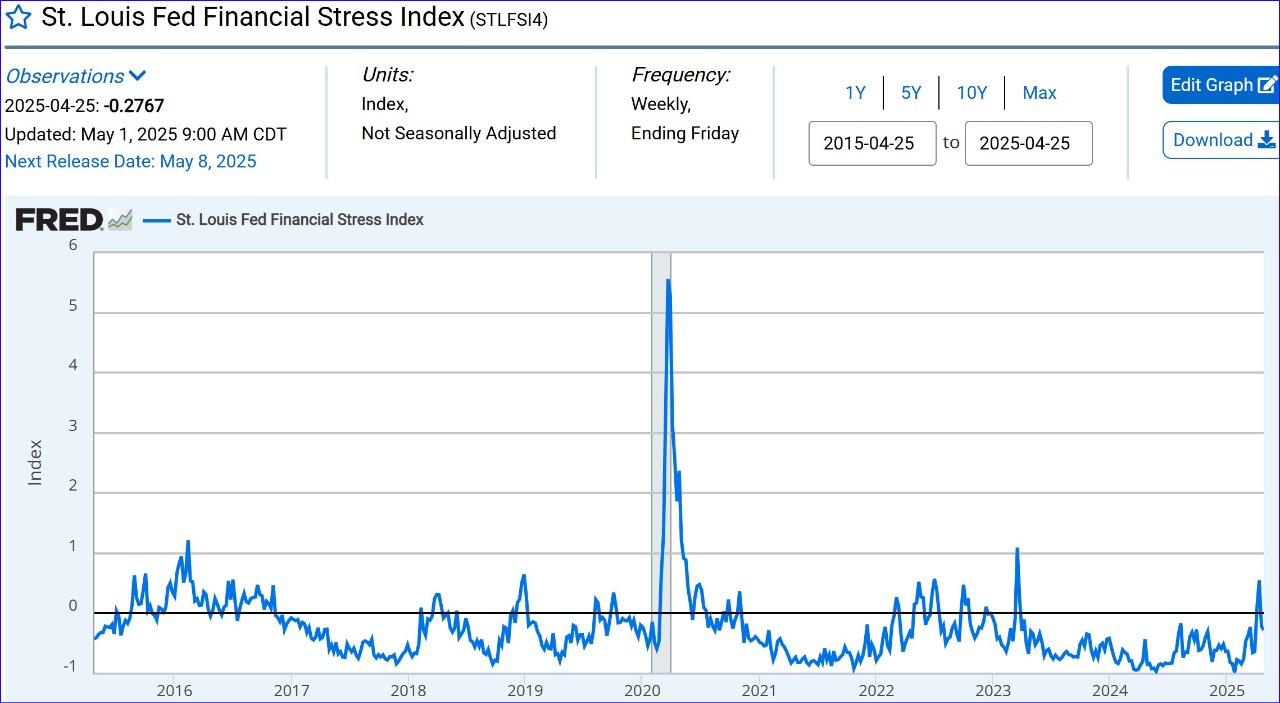The height and width of the screenshot is (703, 1280).
Task: Click the St. Louis Fed Financial Stress Index legend label
Action: point(300,220)
